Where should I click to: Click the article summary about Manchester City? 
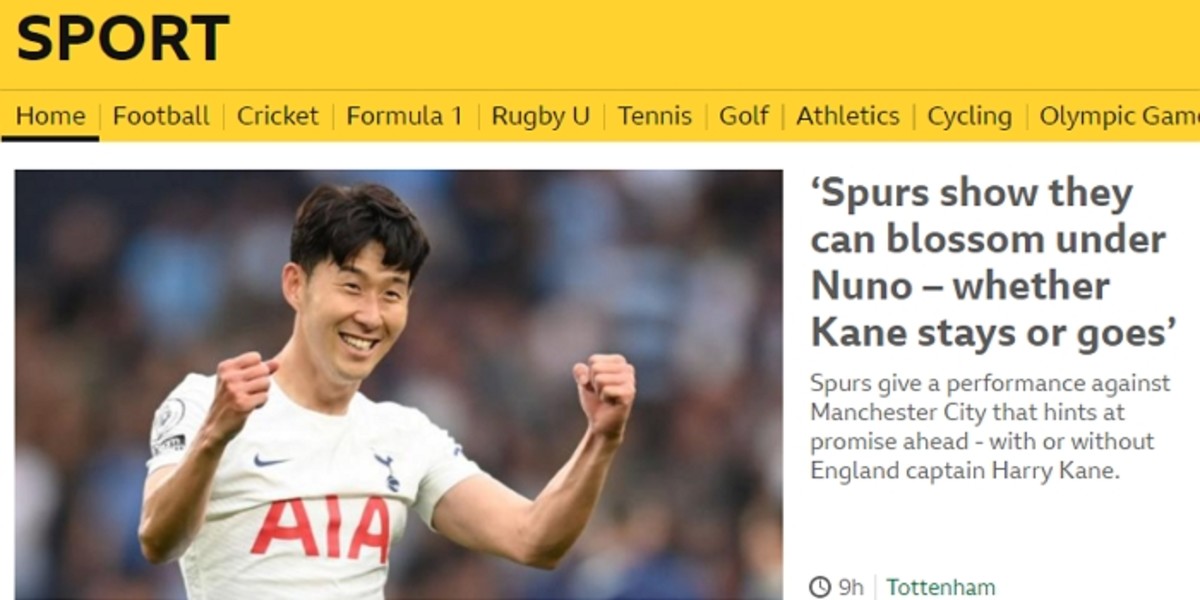[x=990, y=427]
